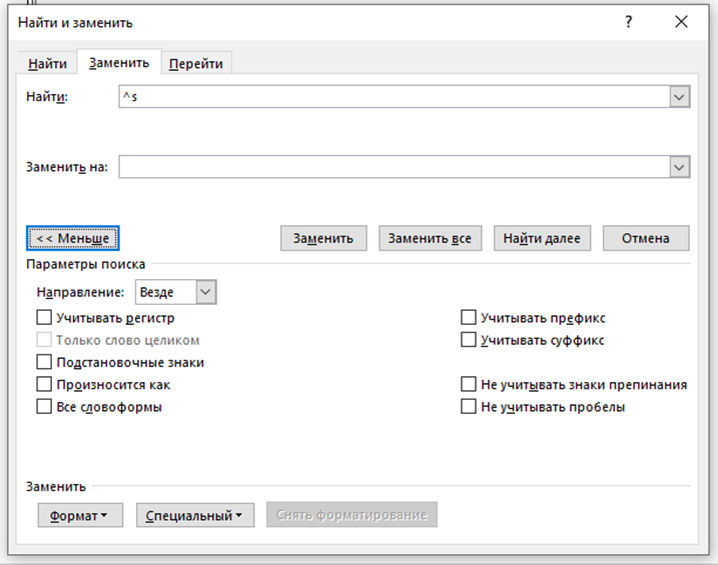
Task: Click the Заменить все button
Action: coord(430,238)
